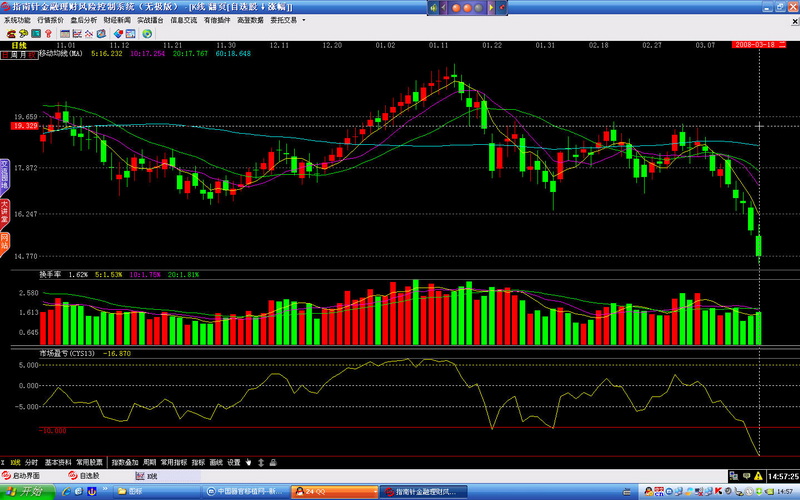Image resolution: width=800 pixels, height=500 pixels.
Task: Click the lock icon in bottom toolbar
Action: [272, 463]
